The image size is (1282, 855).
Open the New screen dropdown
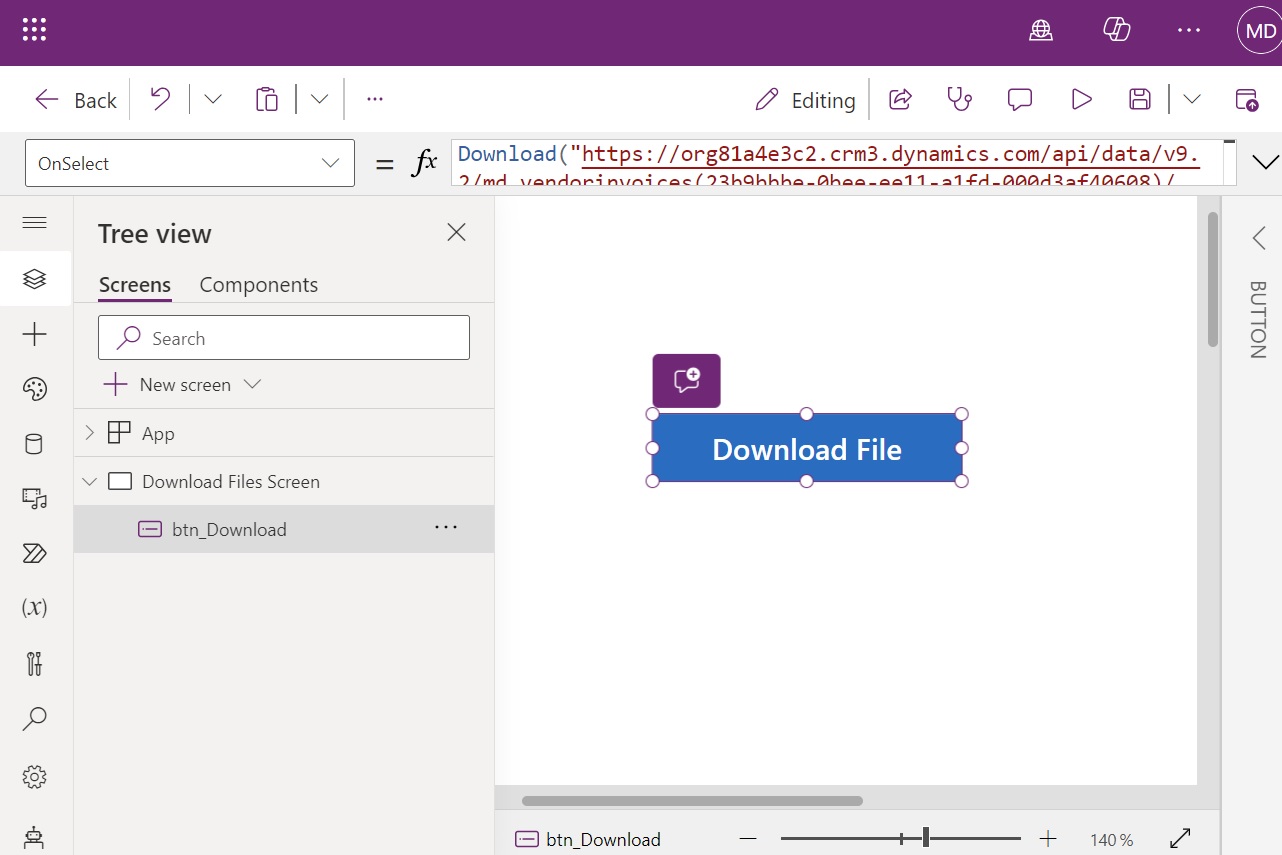[x=252, y=384]
